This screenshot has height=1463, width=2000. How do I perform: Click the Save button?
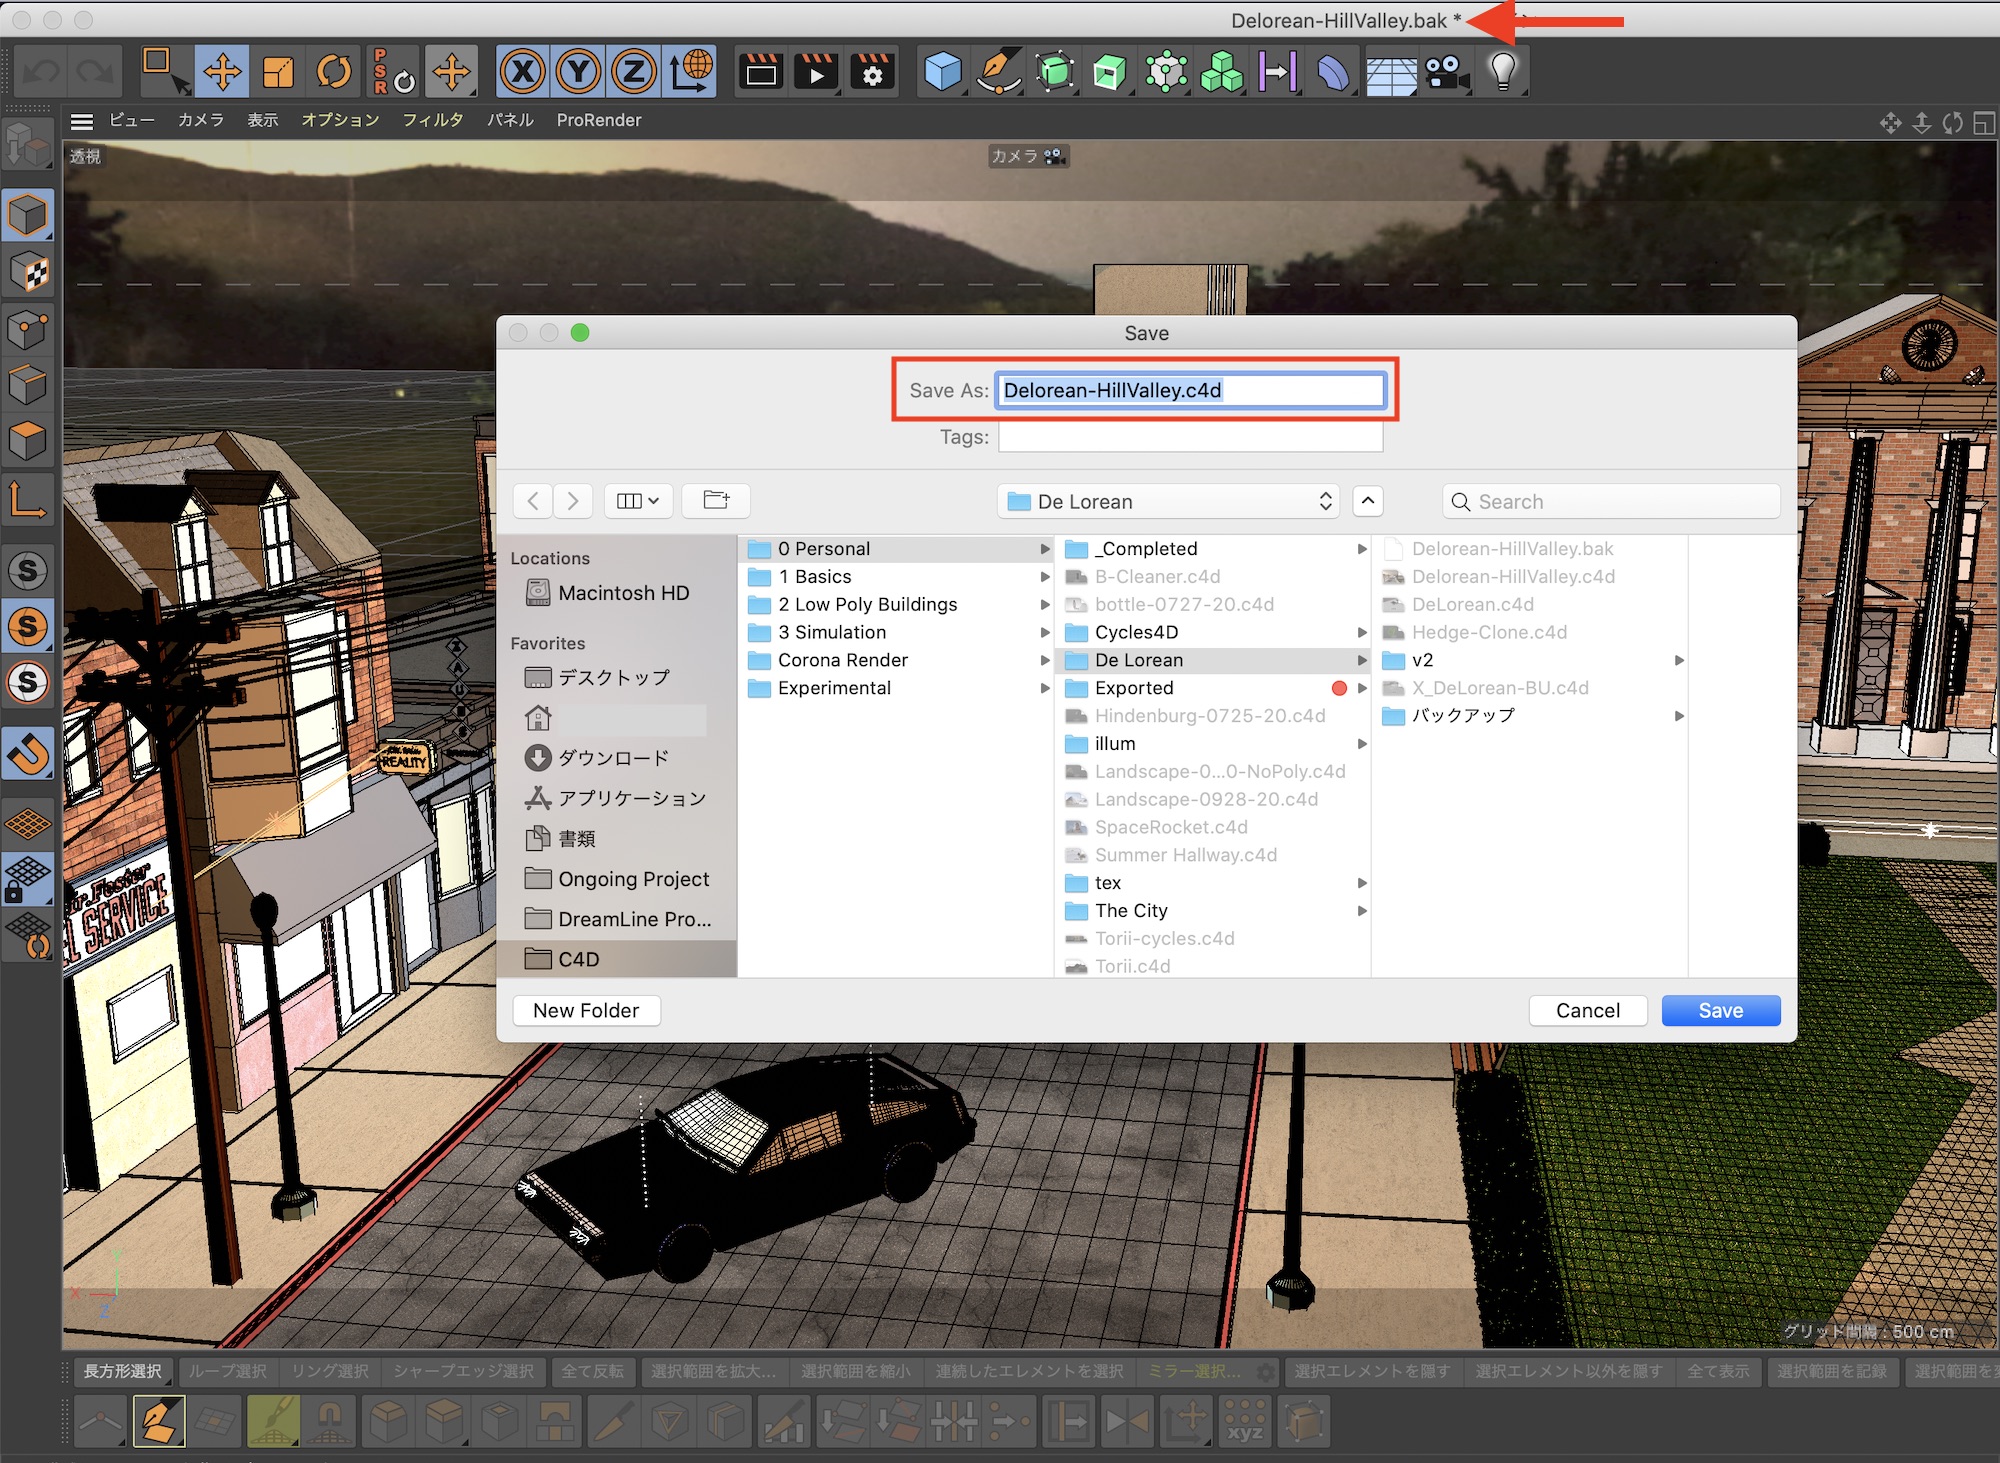click(1720, 1010)
